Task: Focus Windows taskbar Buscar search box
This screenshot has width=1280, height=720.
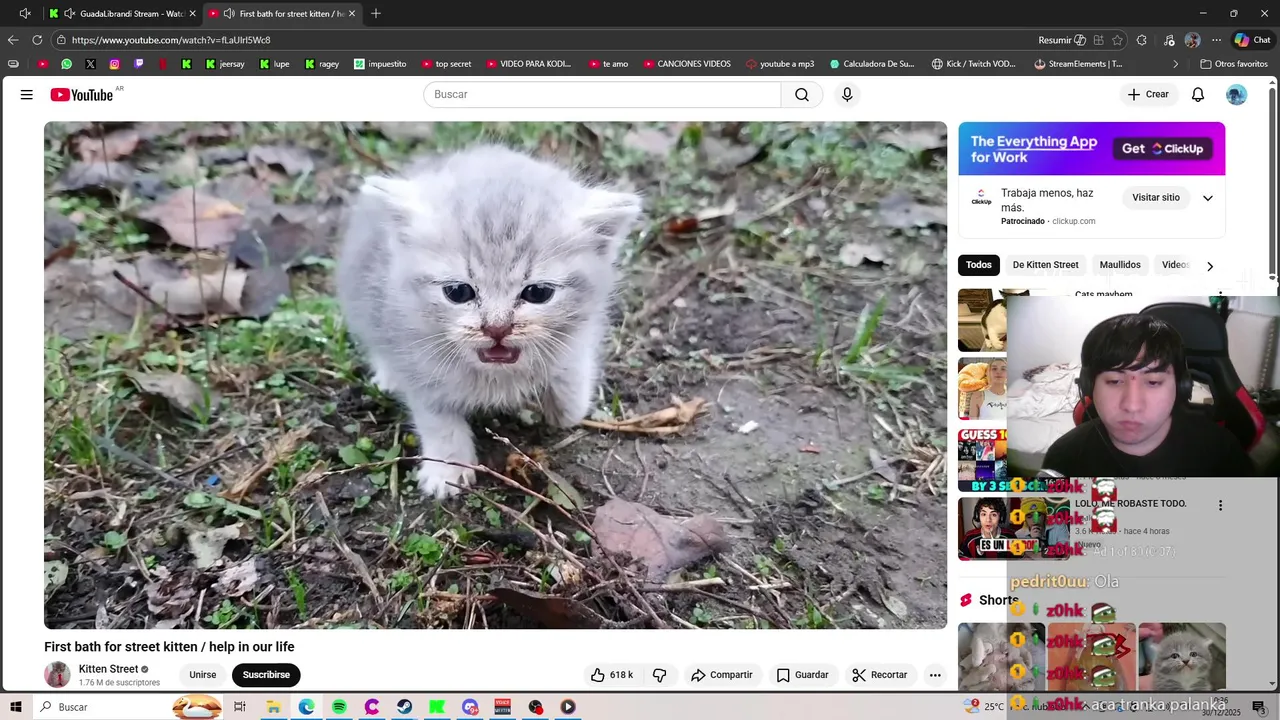Action: coord(128,707)
